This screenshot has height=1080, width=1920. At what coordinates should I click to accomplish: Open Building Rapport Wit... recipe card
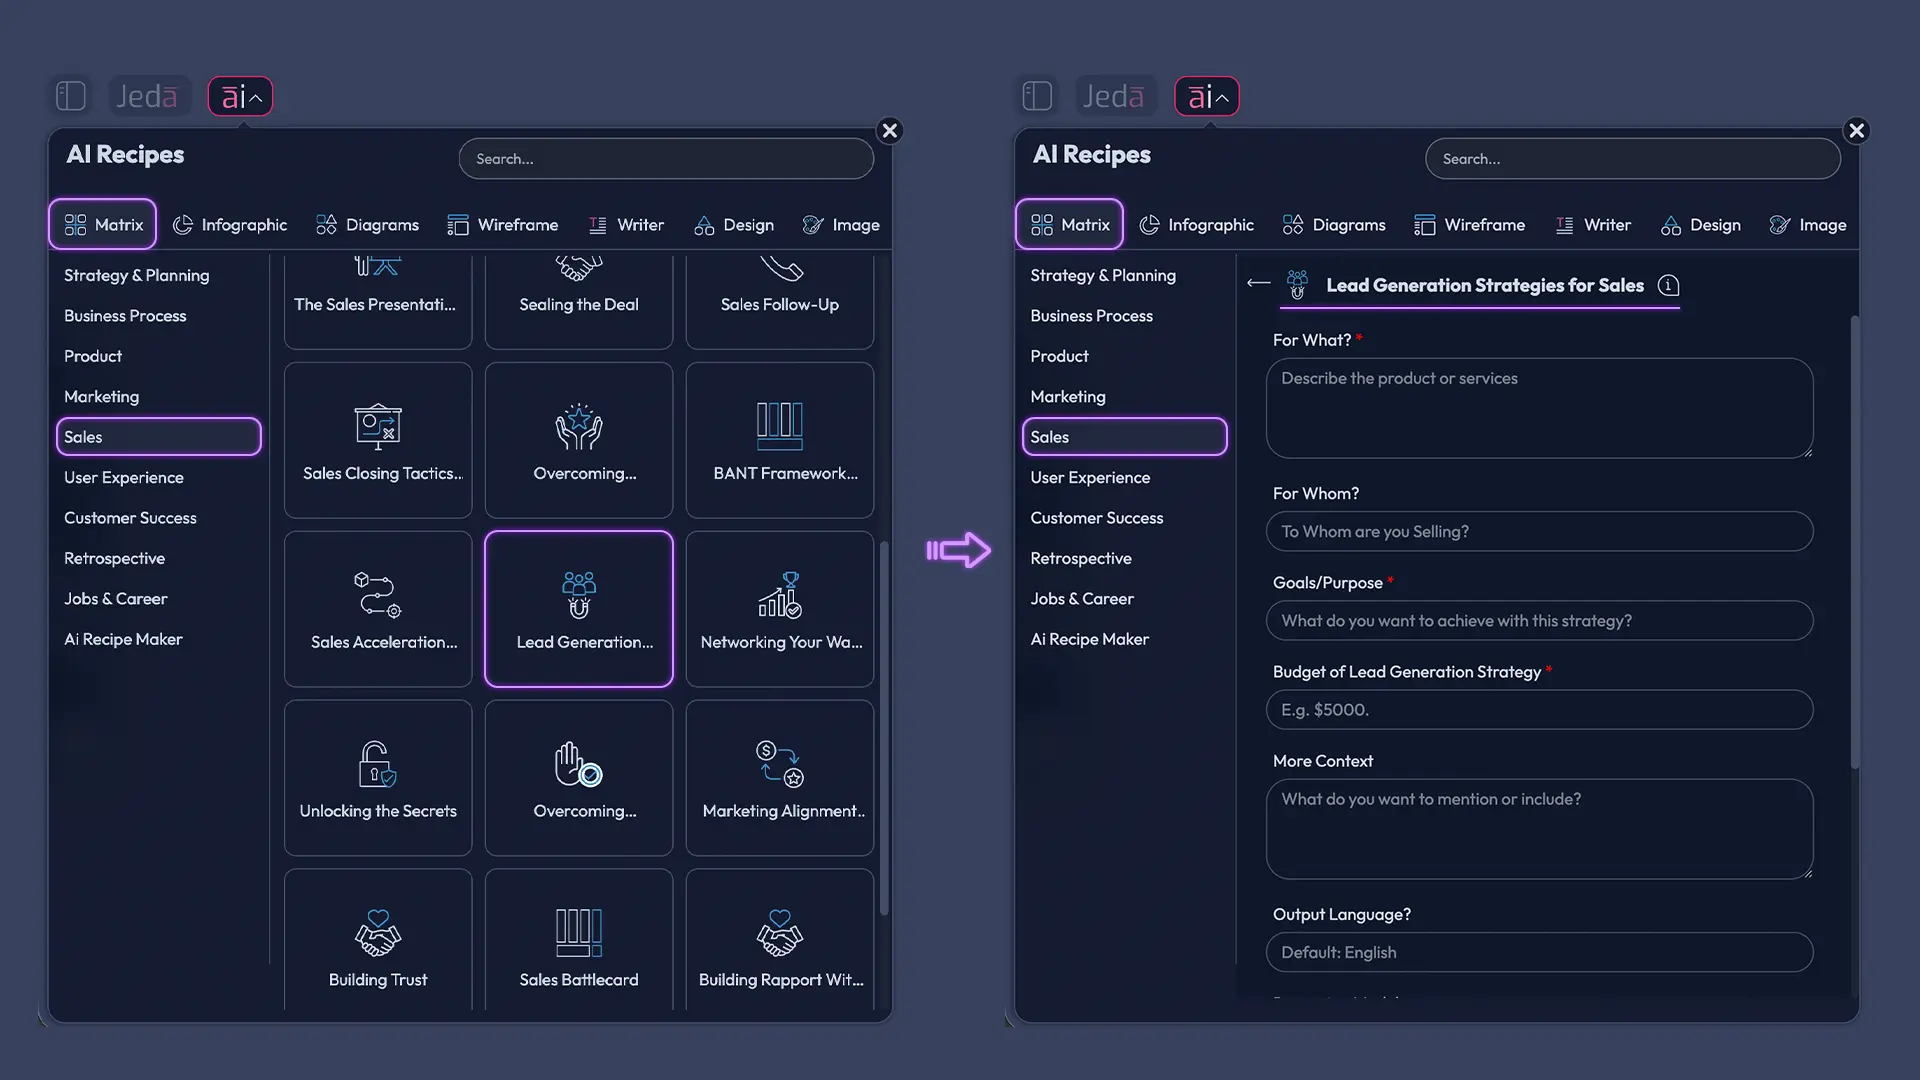[780, 940]
